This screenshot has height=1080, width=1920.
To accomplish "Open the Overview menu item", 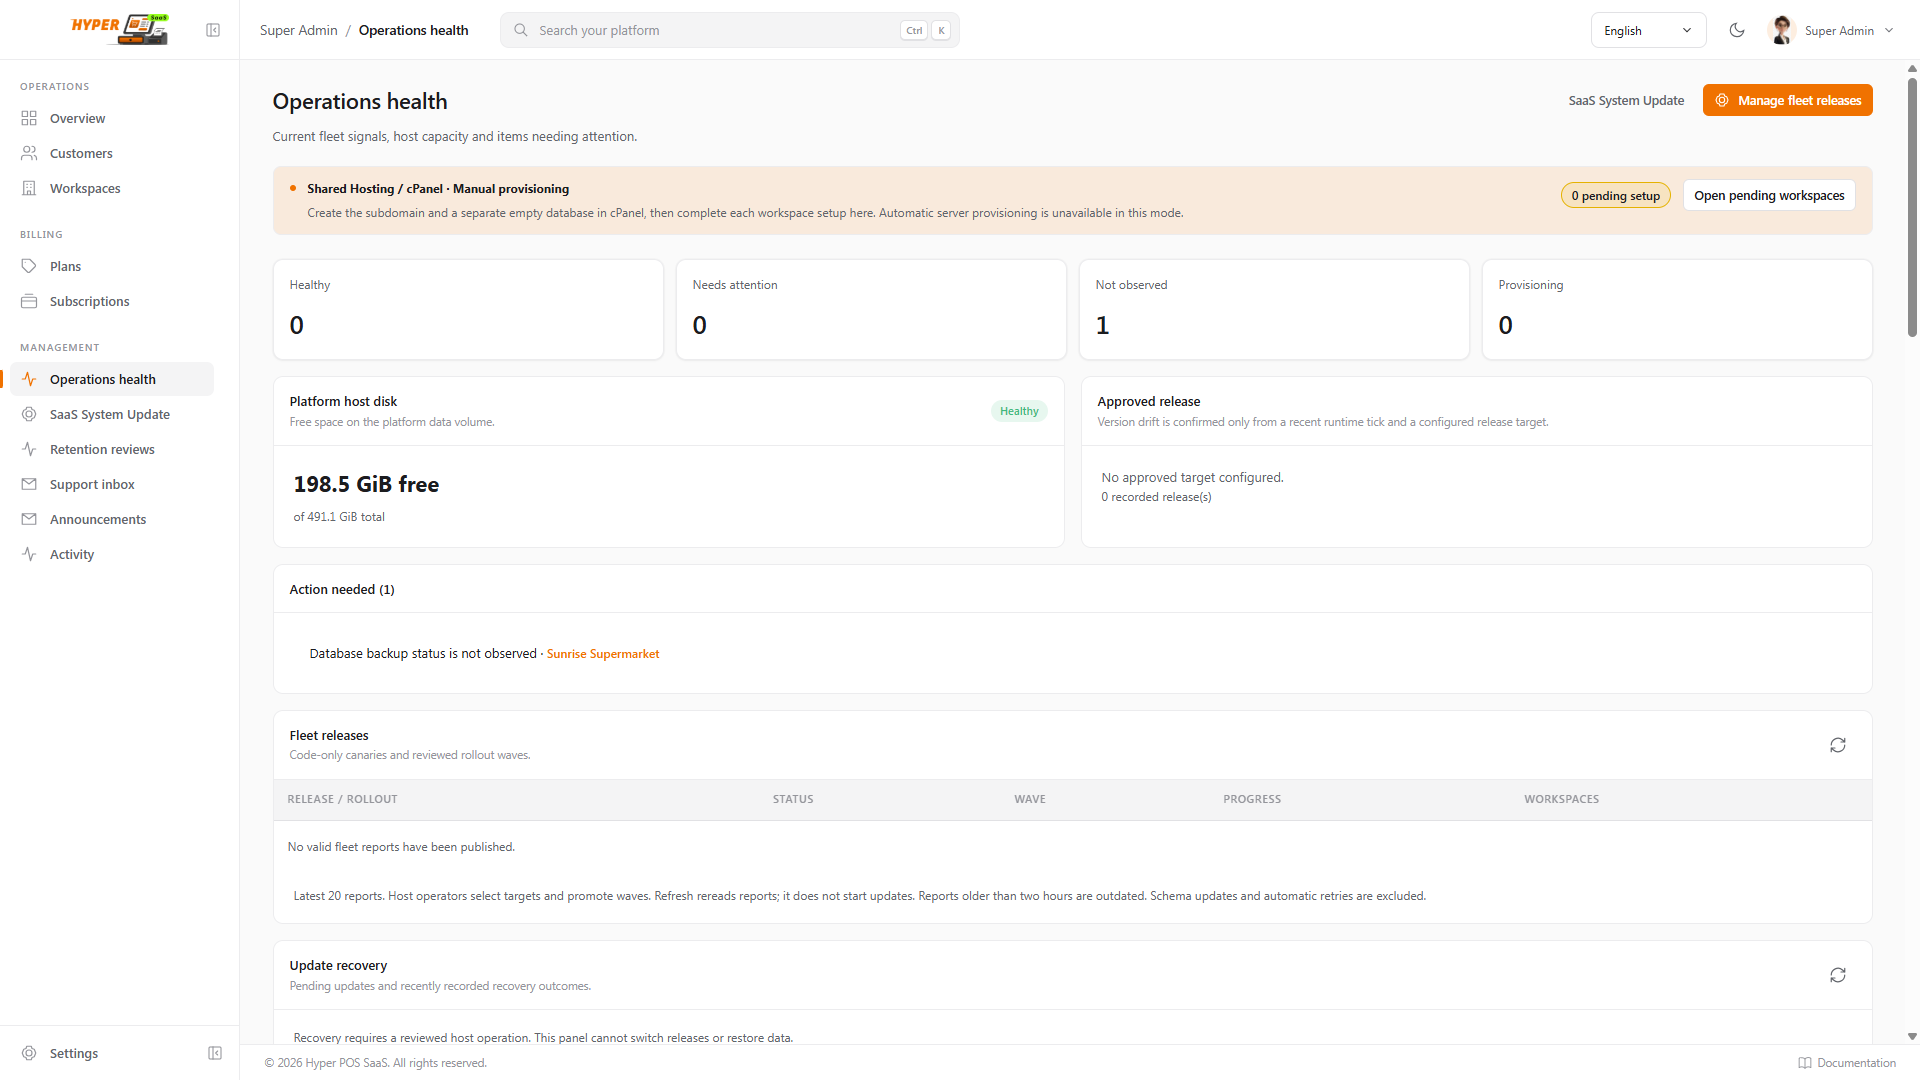I will (112, 118).
